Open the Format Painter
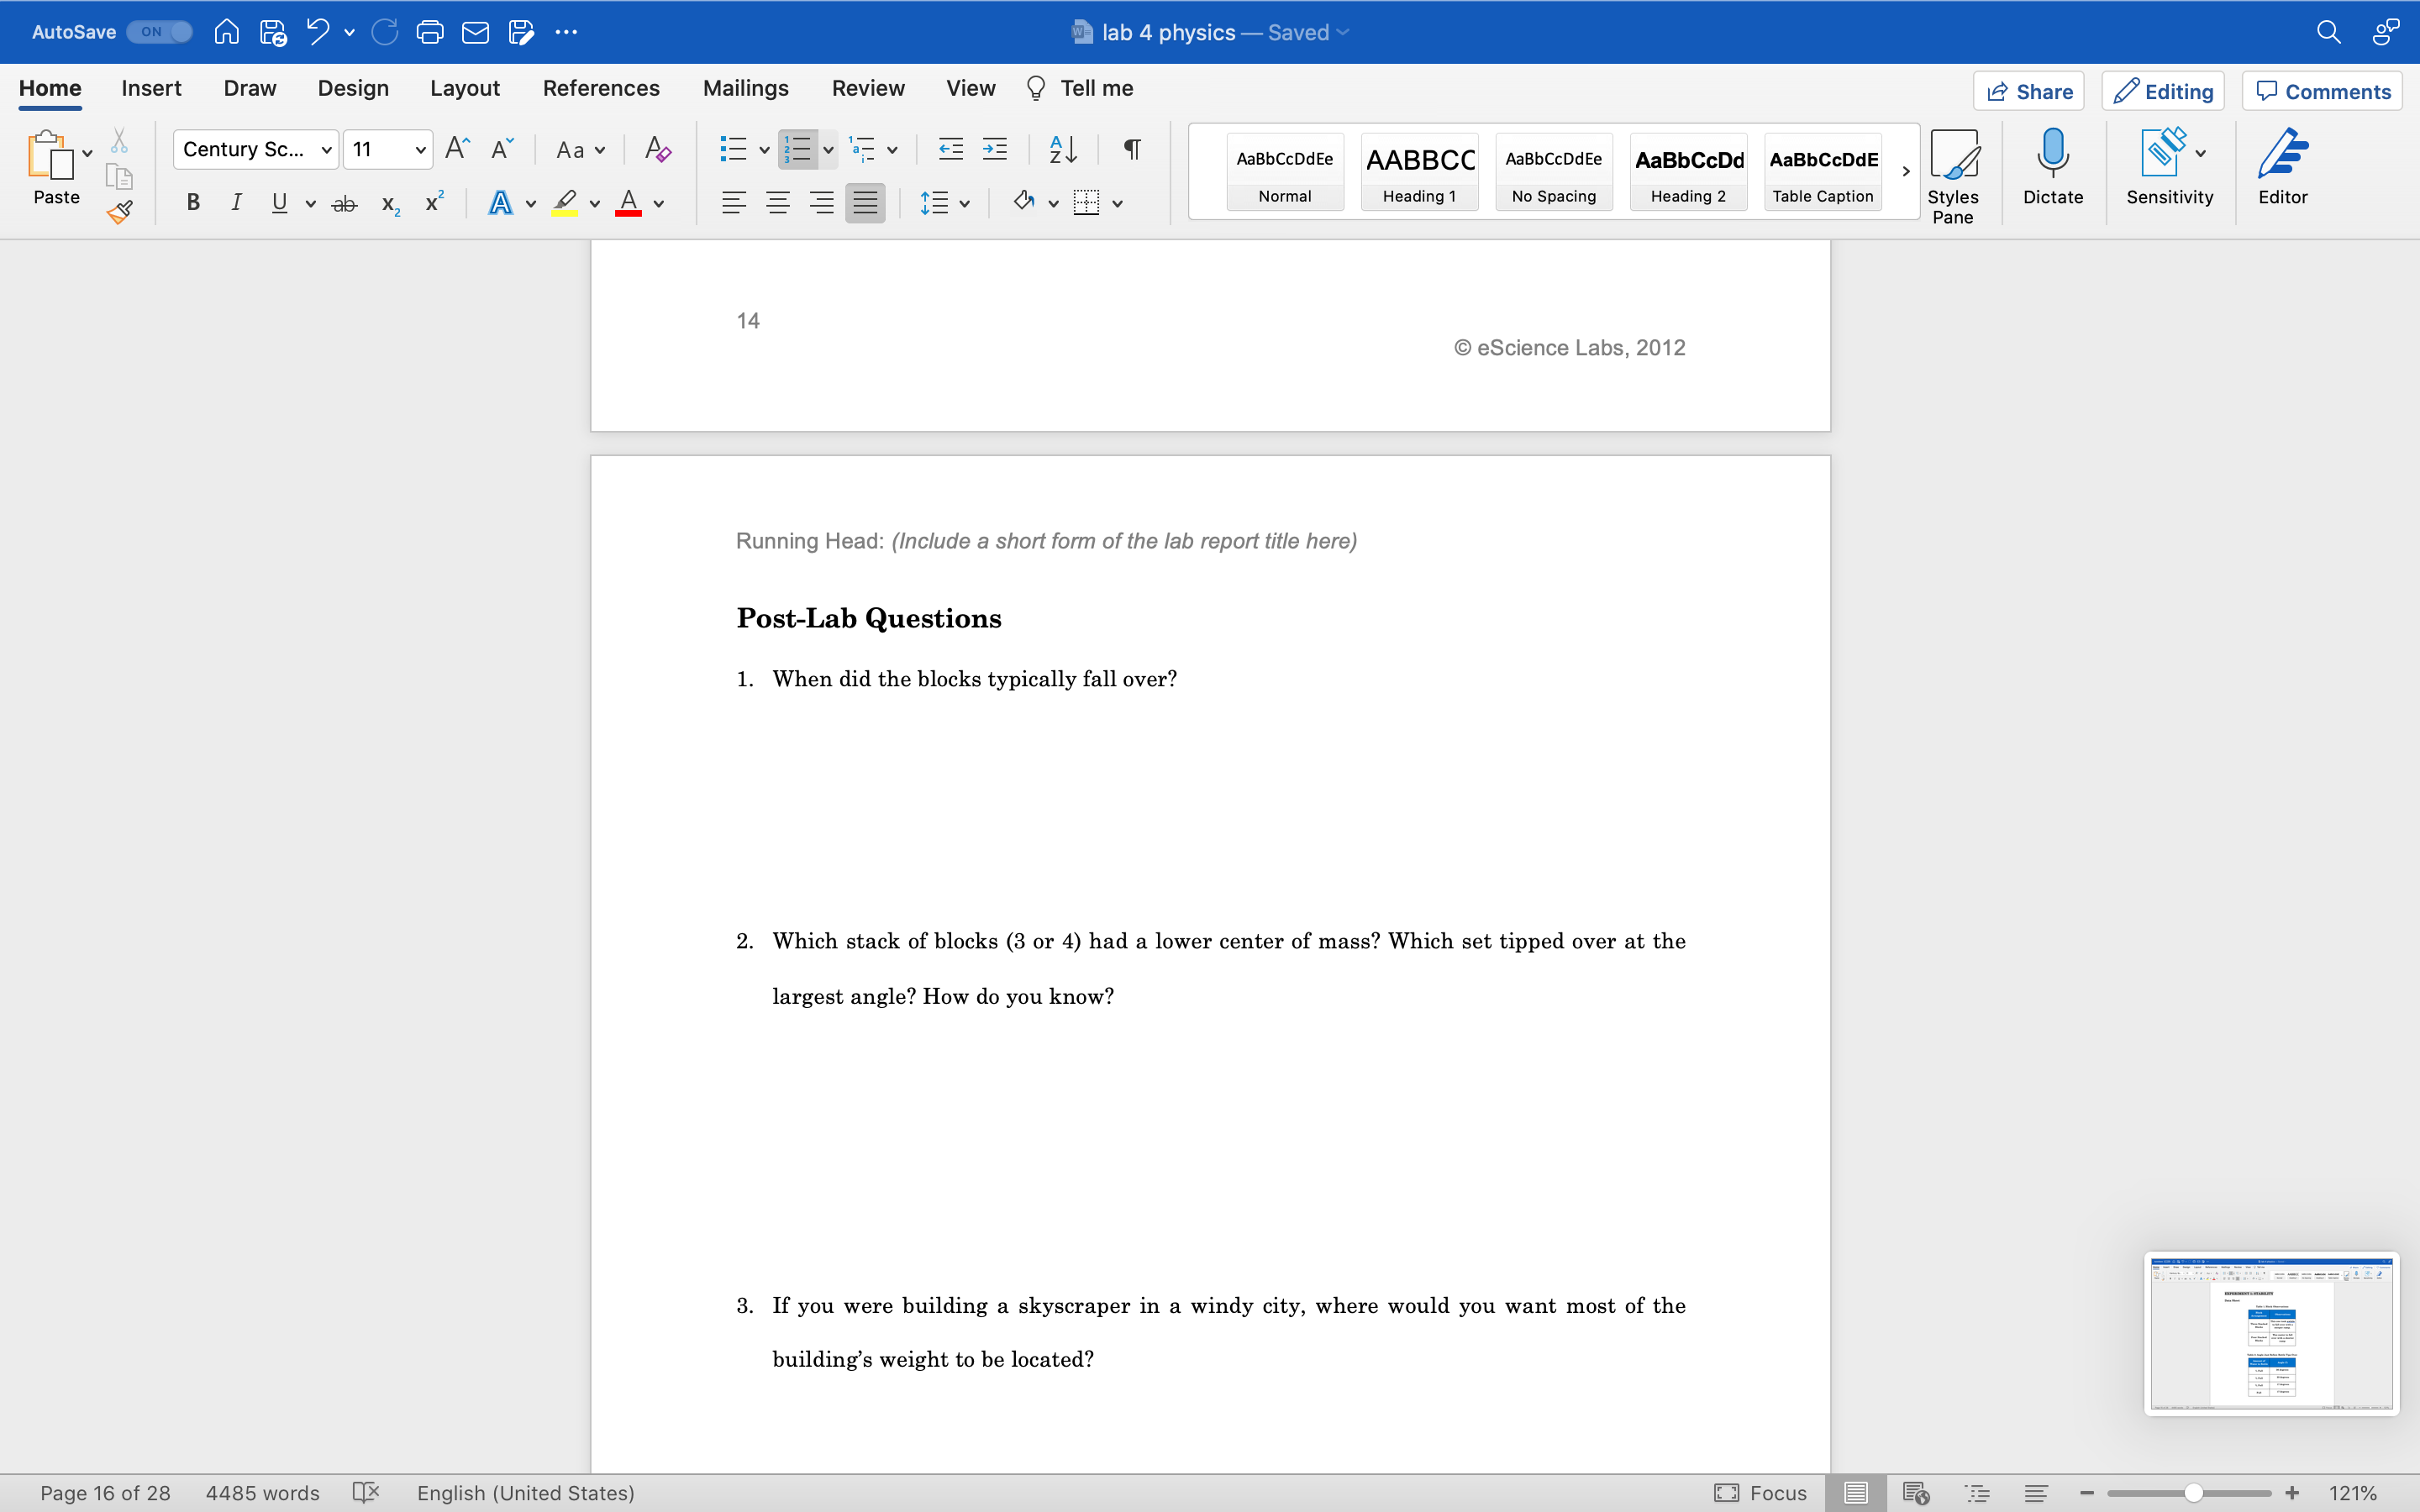The image size is (2420, 1512). (120, 212)
